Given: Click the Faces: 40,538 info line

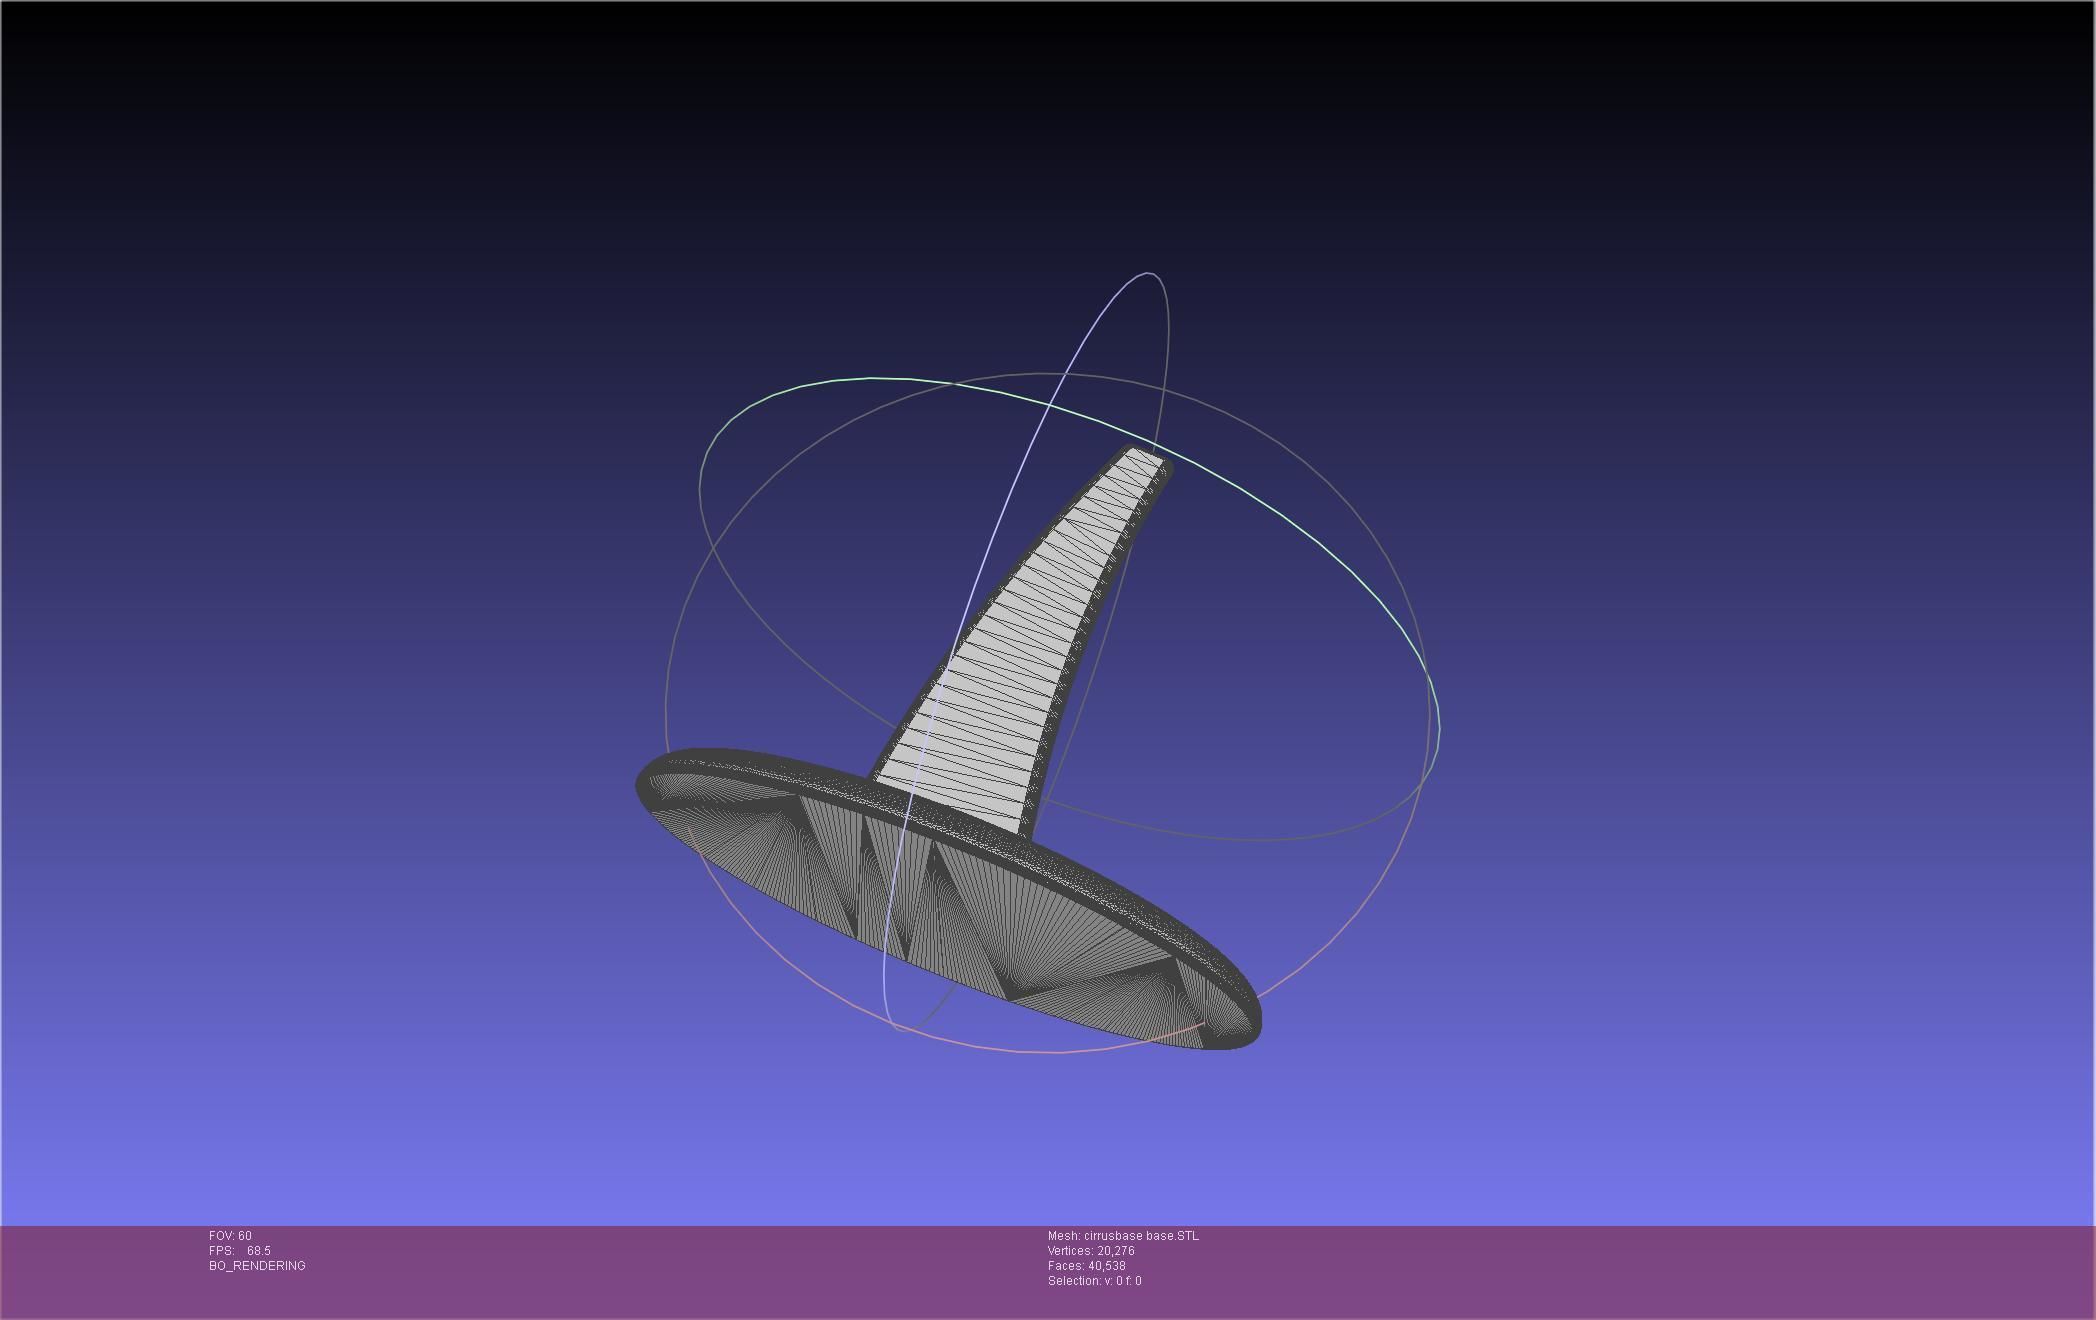Looking at the screenshot, I should point(1087,1266).
